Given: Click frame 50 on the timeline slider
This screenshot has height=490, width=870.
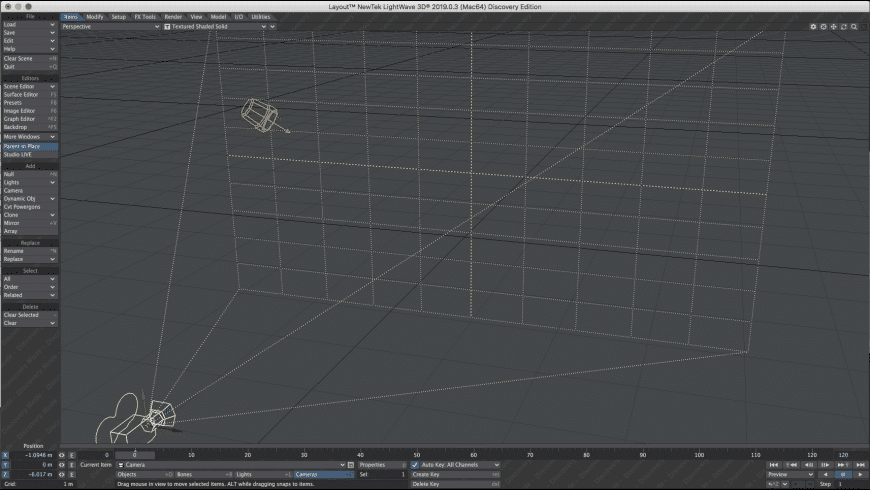Looking at the screenshot, I should point(416,455).
